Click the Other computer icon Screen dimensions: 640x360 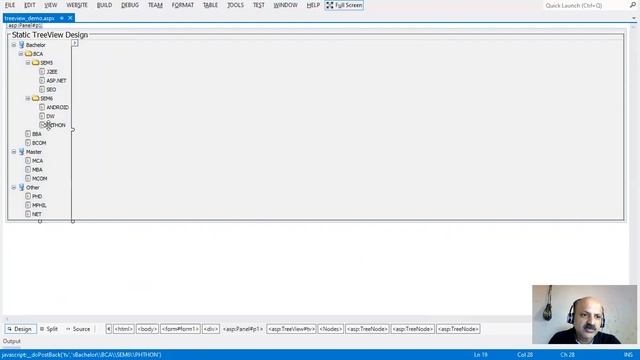coord(21,187)
